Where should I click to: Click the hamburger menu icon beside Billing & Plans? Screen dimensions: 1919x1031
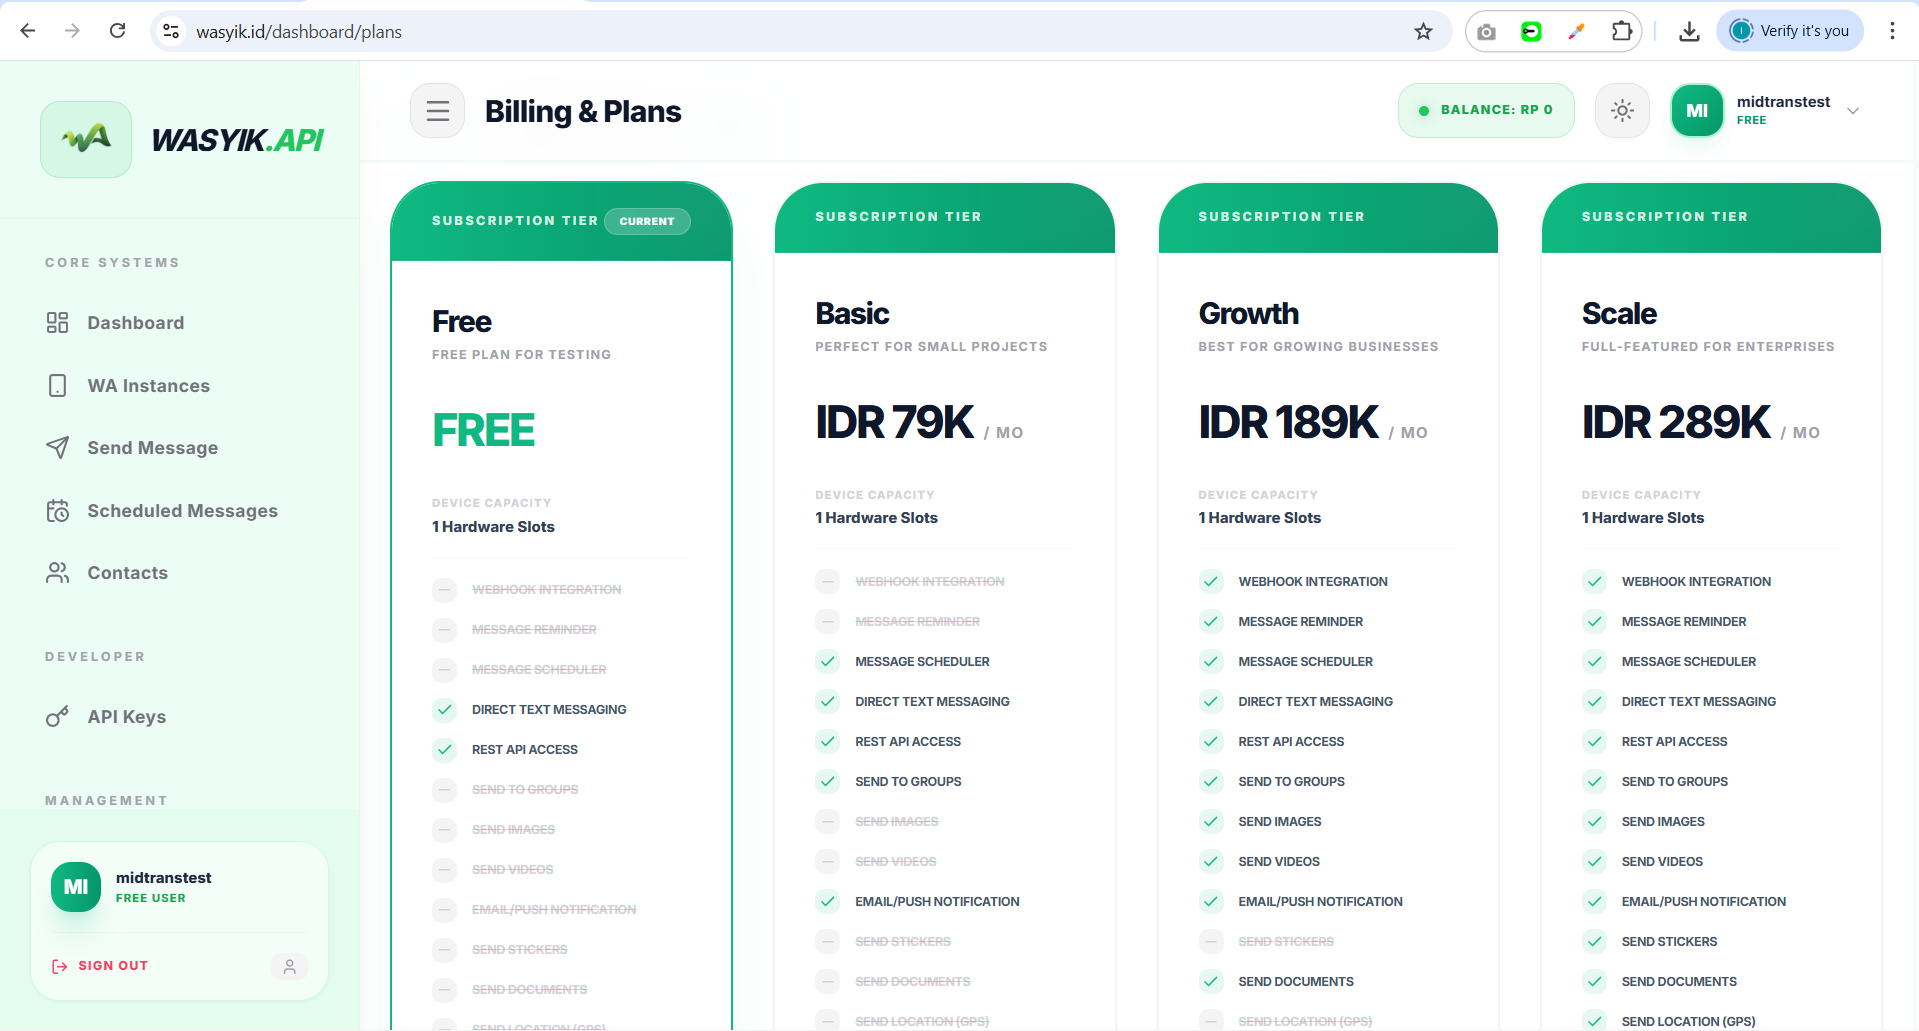coord(437,111)
